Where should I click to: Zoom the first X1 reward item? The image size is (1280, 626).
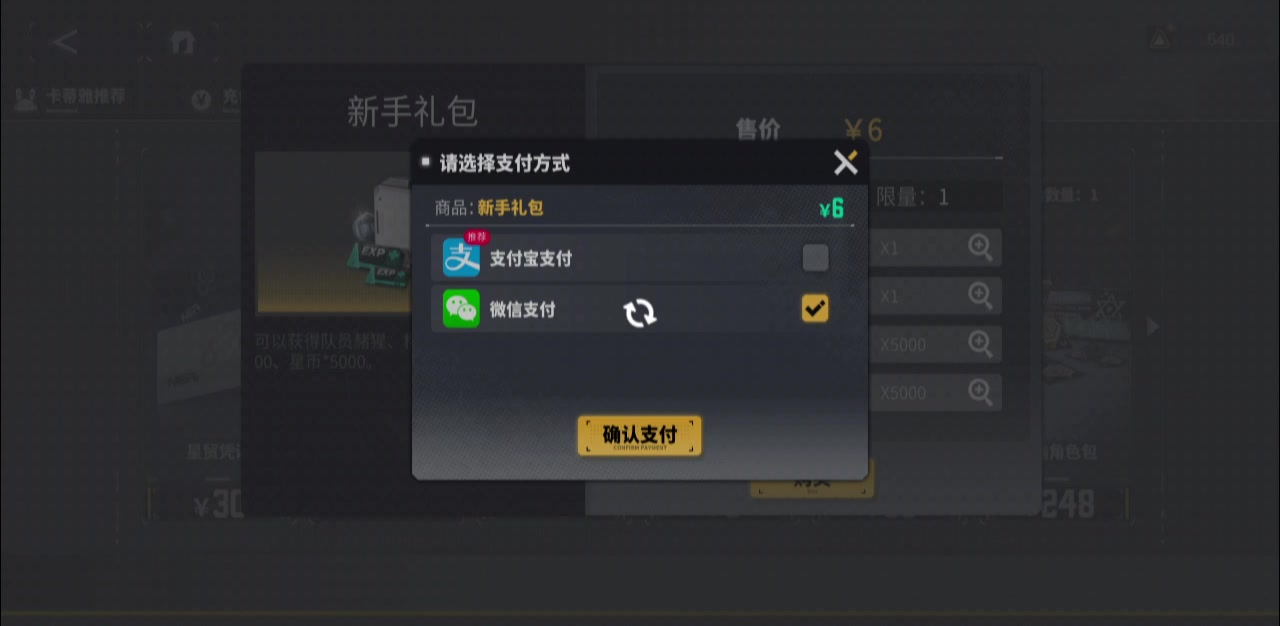point(980,247)
